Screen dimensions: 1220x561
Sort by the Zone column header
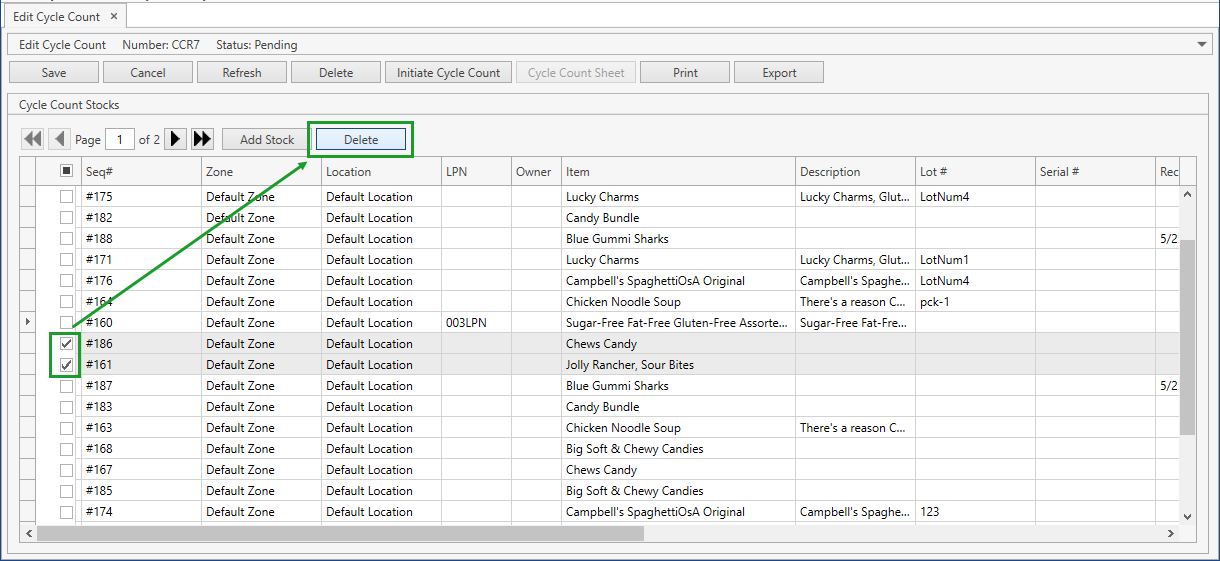(260, 172)
